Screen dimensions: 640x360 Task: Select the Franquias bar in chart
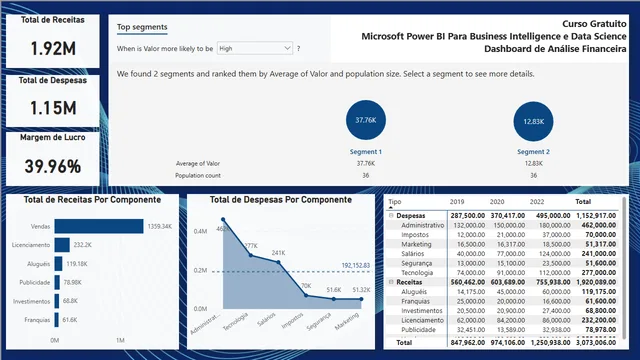pyautogui.click(x=57, y=320)
